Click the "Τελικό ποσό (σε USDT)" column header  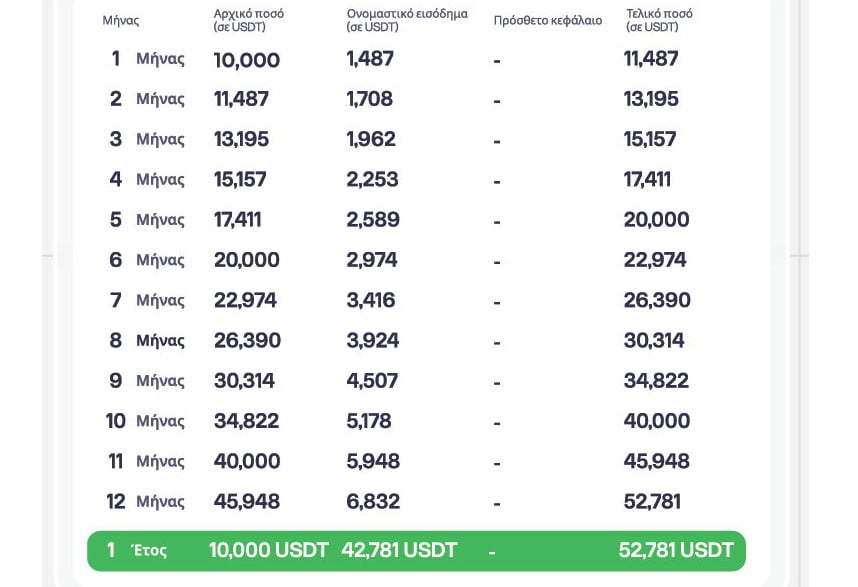coord(659,20)
